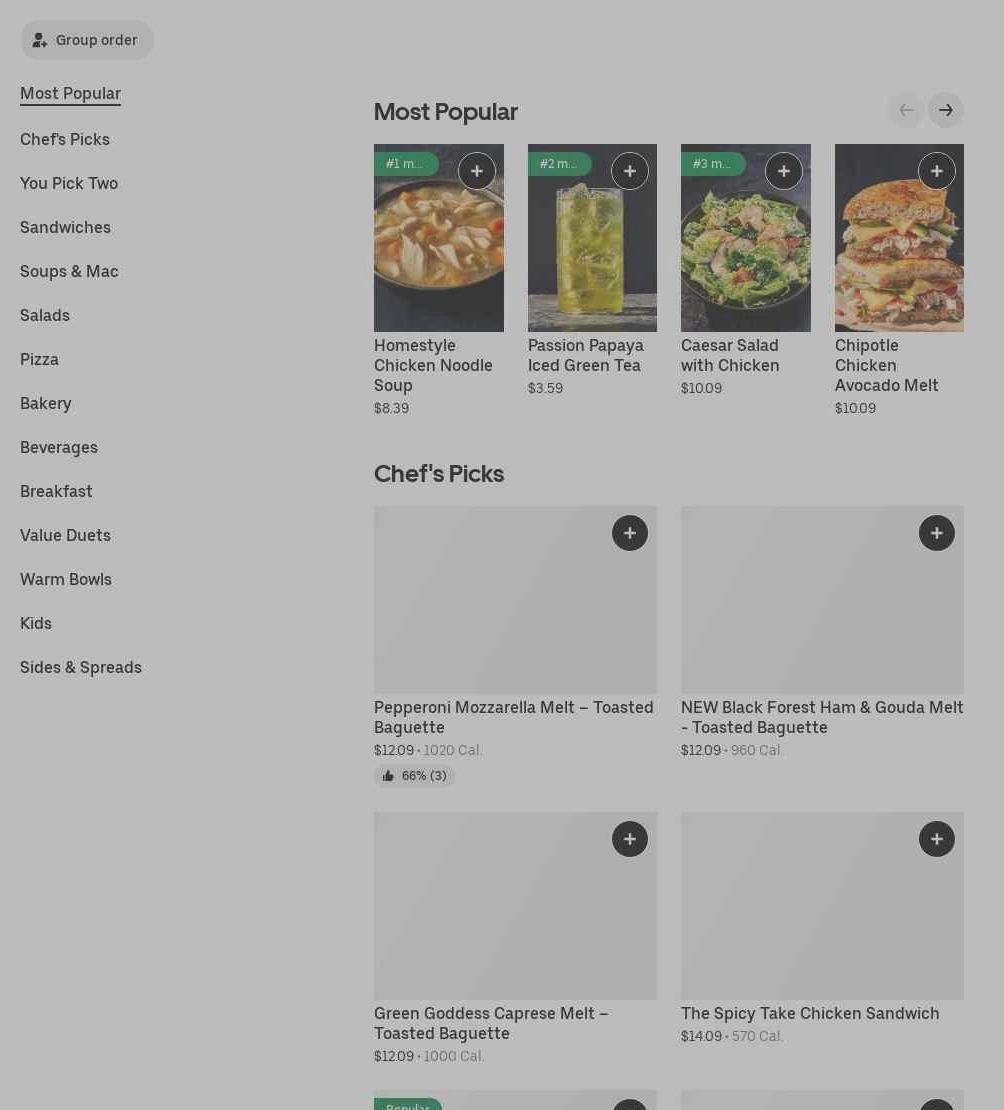Open Pepperoni Mozzarella Melt – Toasted Baguette title
This screenshot has width=1004, height=1110.
point(513,717)
